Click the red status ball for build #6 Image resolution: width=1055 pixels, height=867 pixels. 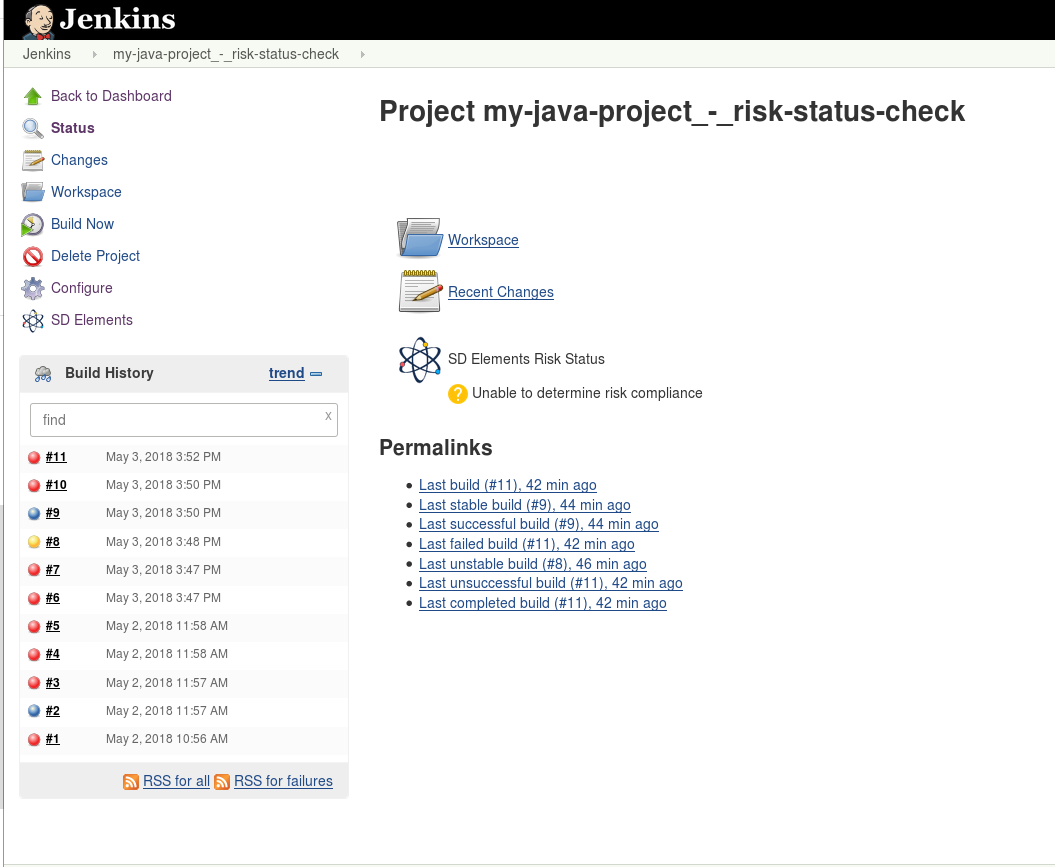(34, 598)
